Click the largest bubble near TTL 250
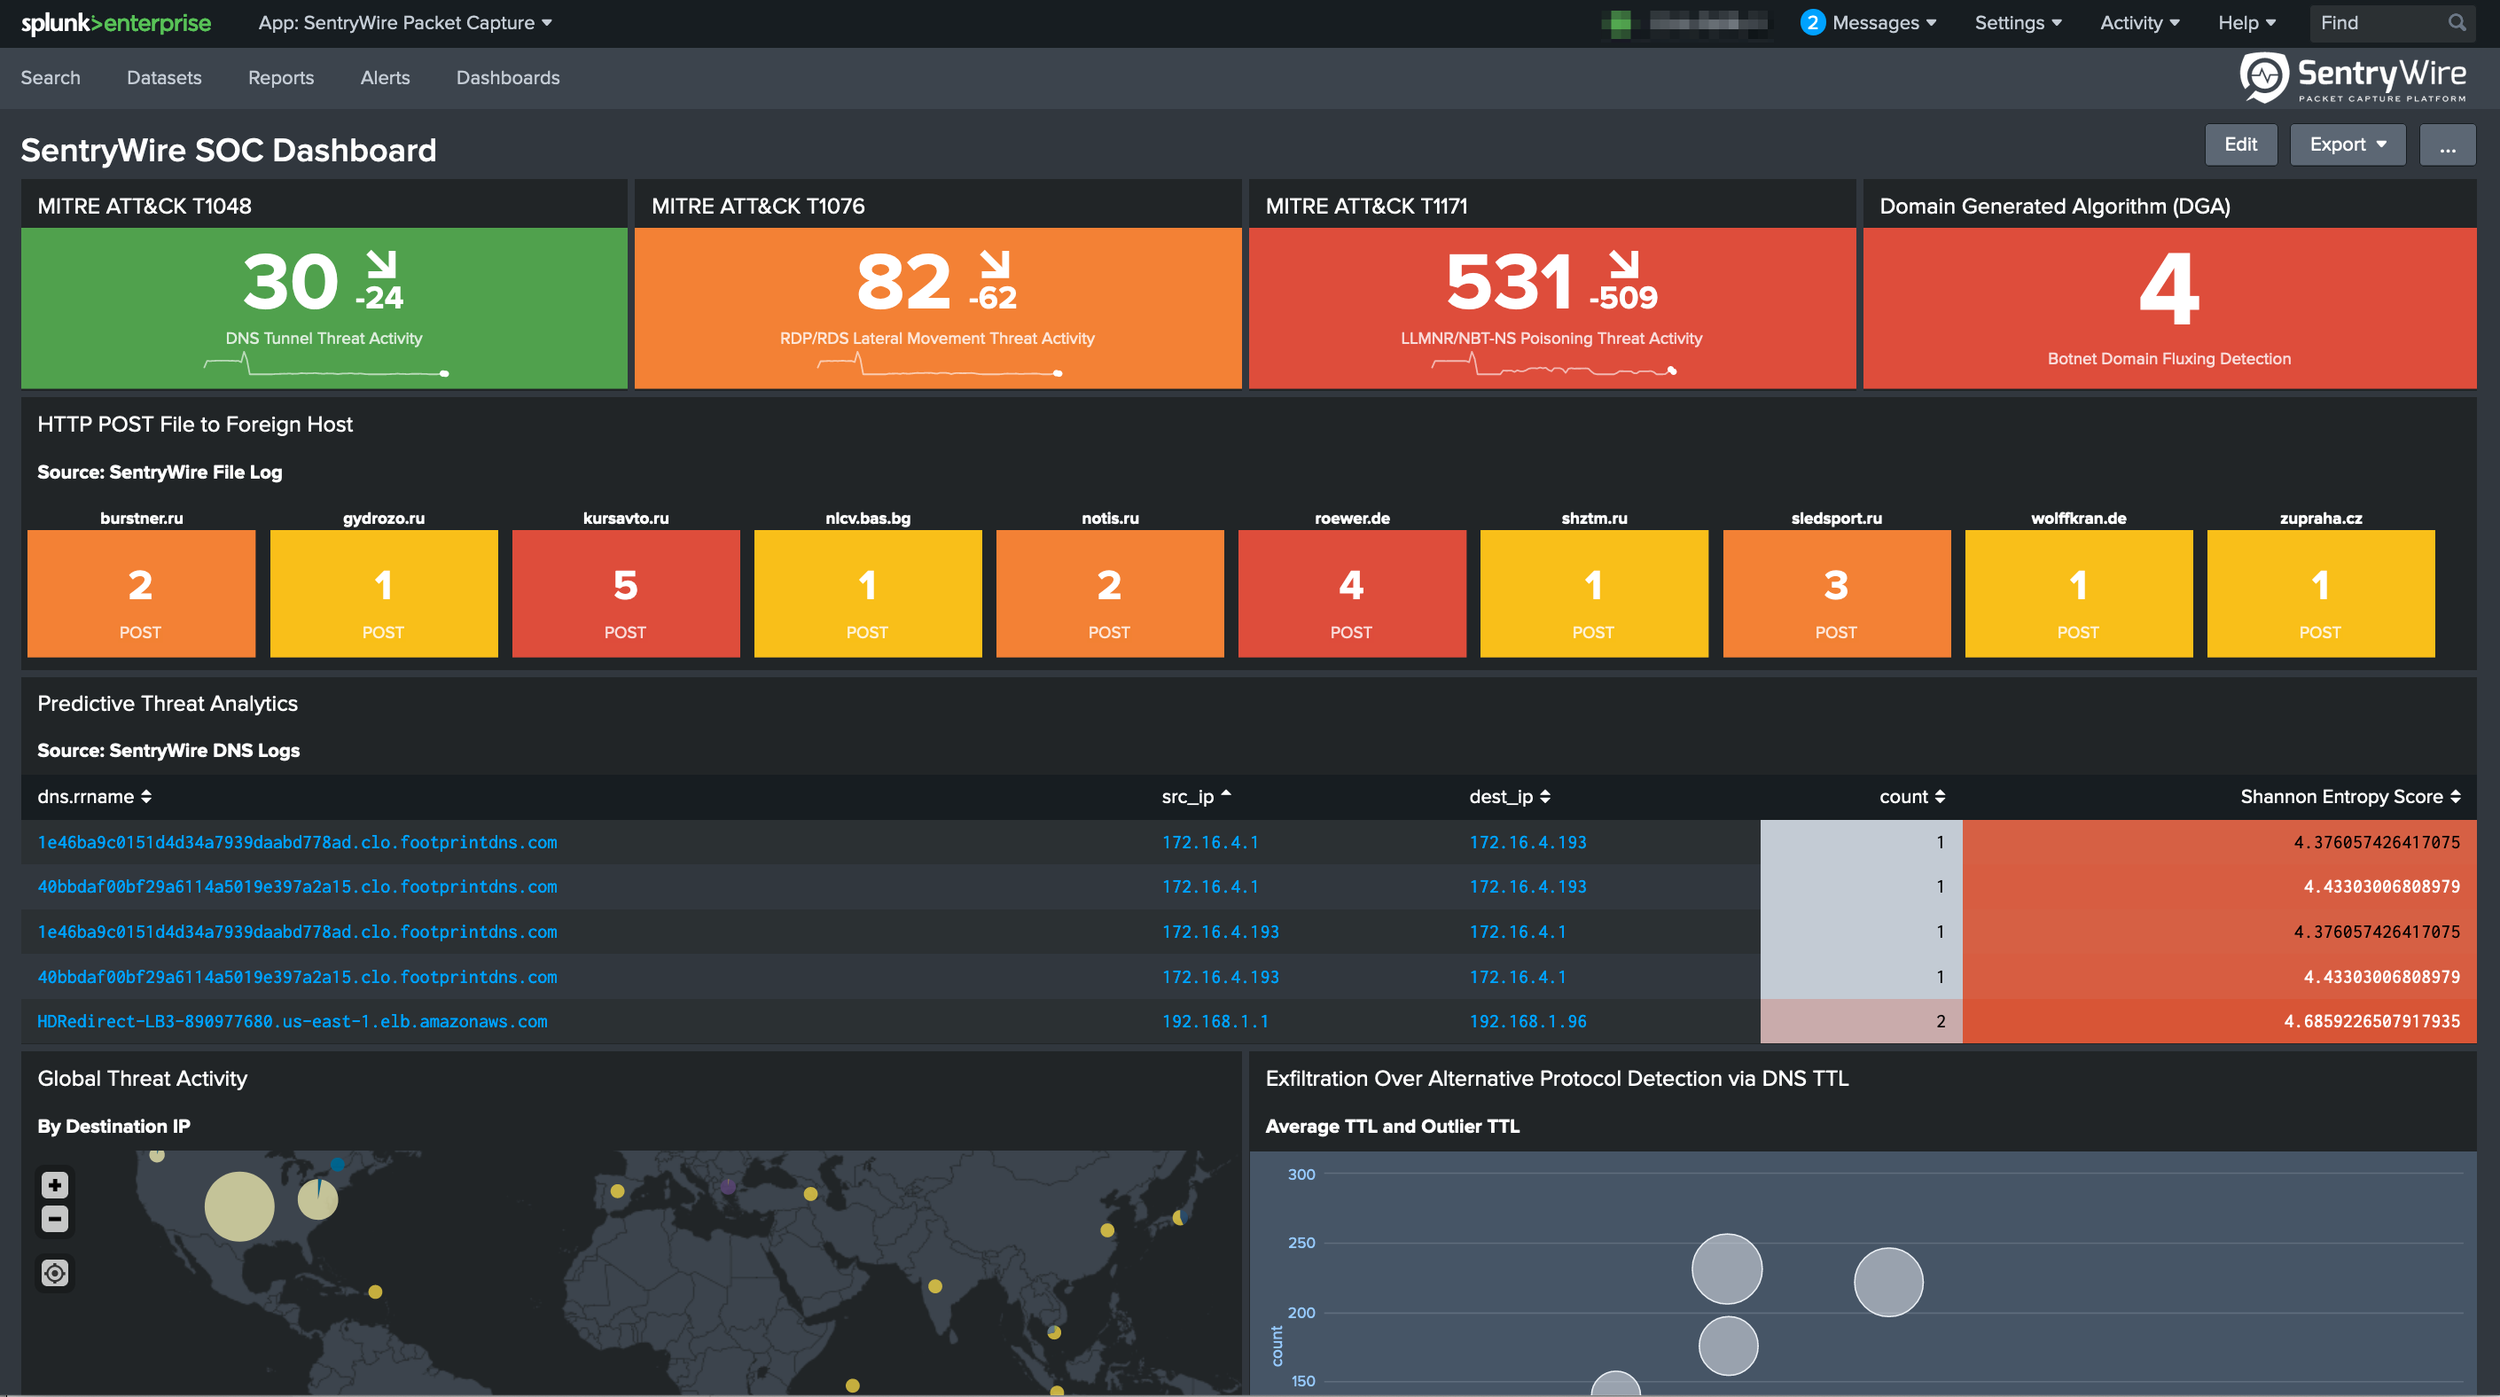This screenshot has height=1397, width=2500. point(1727,1269)
